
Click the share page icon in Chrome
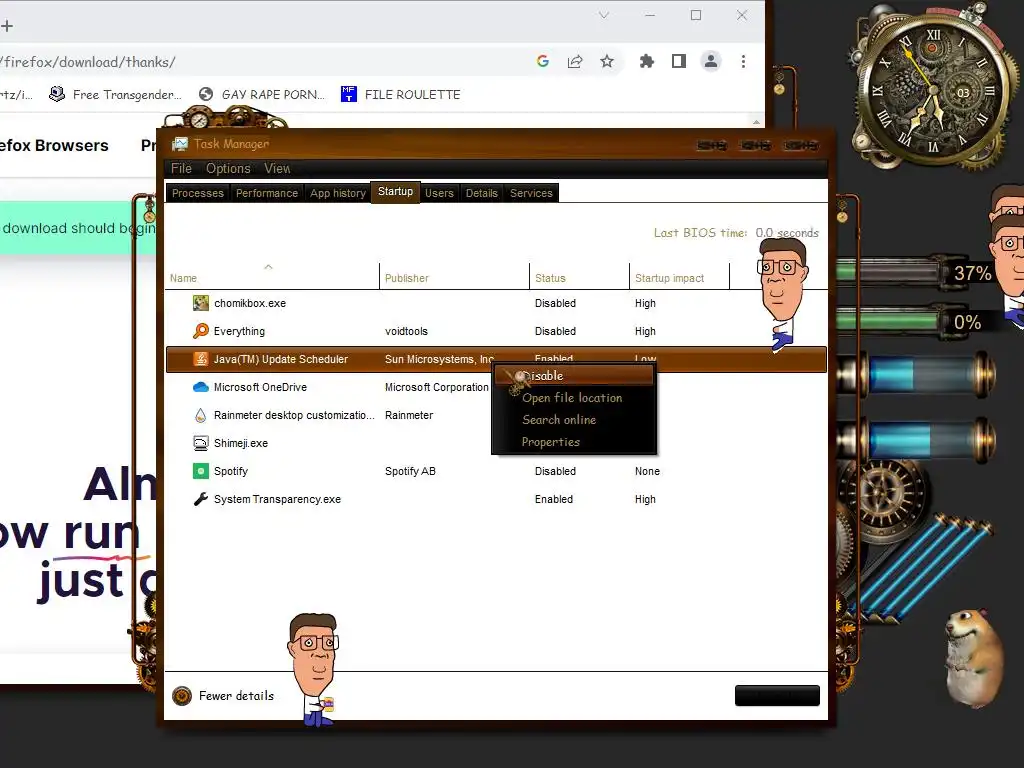click(575, 61)
